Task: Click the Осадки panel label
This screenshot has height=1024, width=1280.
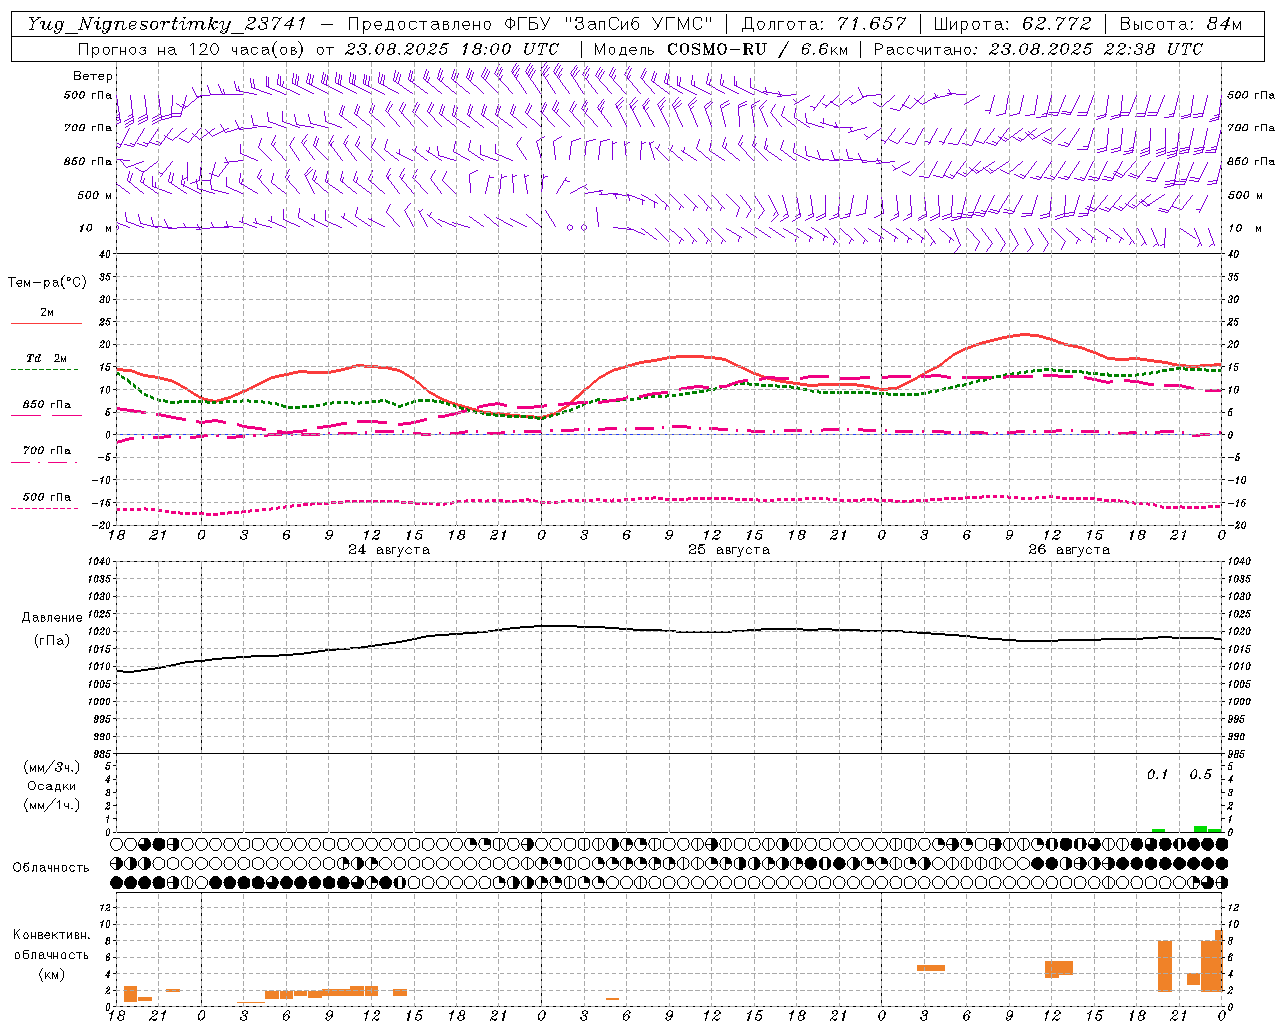Action: click(52, 786)
